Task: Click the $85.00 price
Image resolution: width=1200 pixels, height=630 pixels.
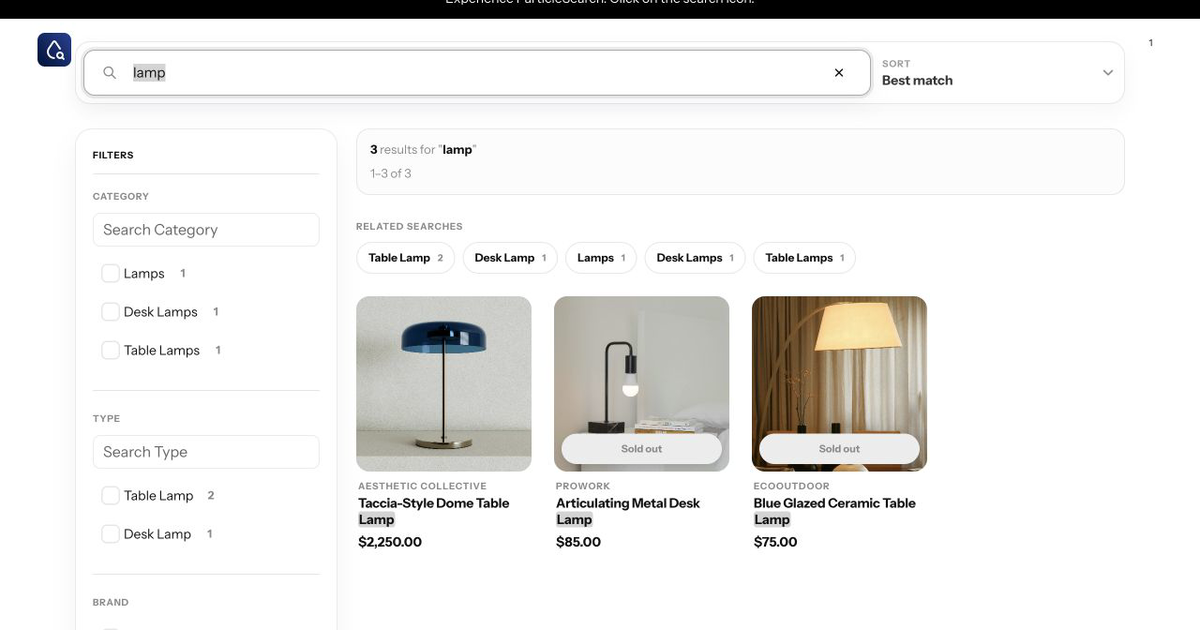Action: (x=578, y=542)
